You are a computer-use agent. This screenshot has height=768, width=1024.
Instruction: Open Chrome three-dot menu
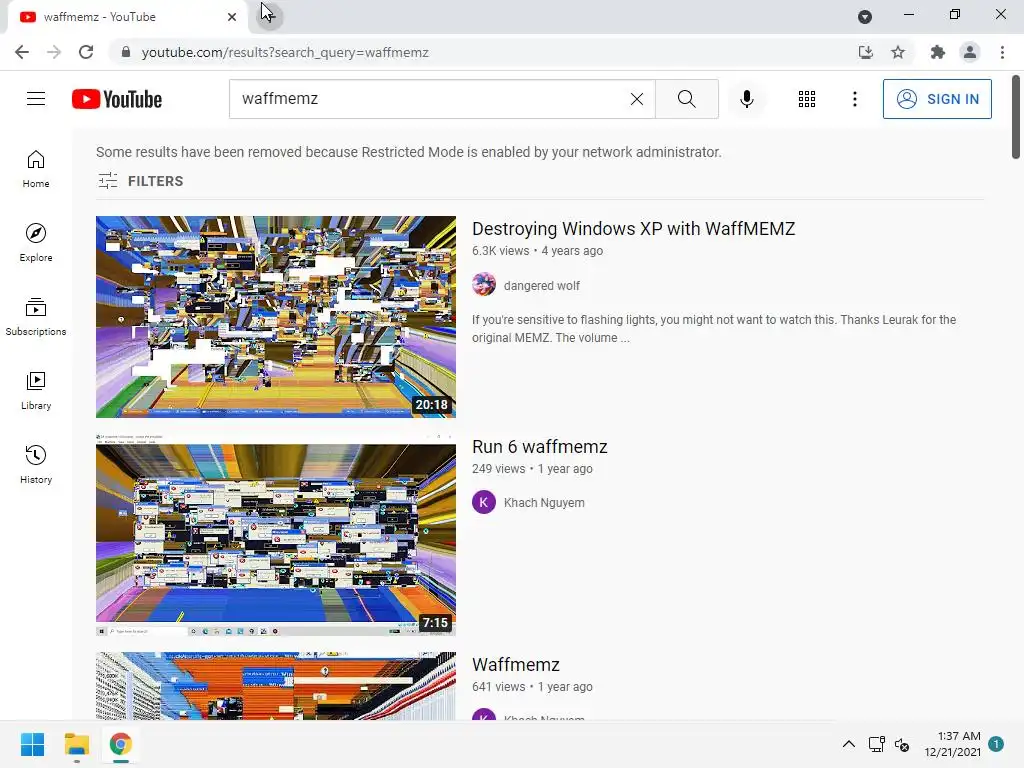click(x=1002, y=52)
